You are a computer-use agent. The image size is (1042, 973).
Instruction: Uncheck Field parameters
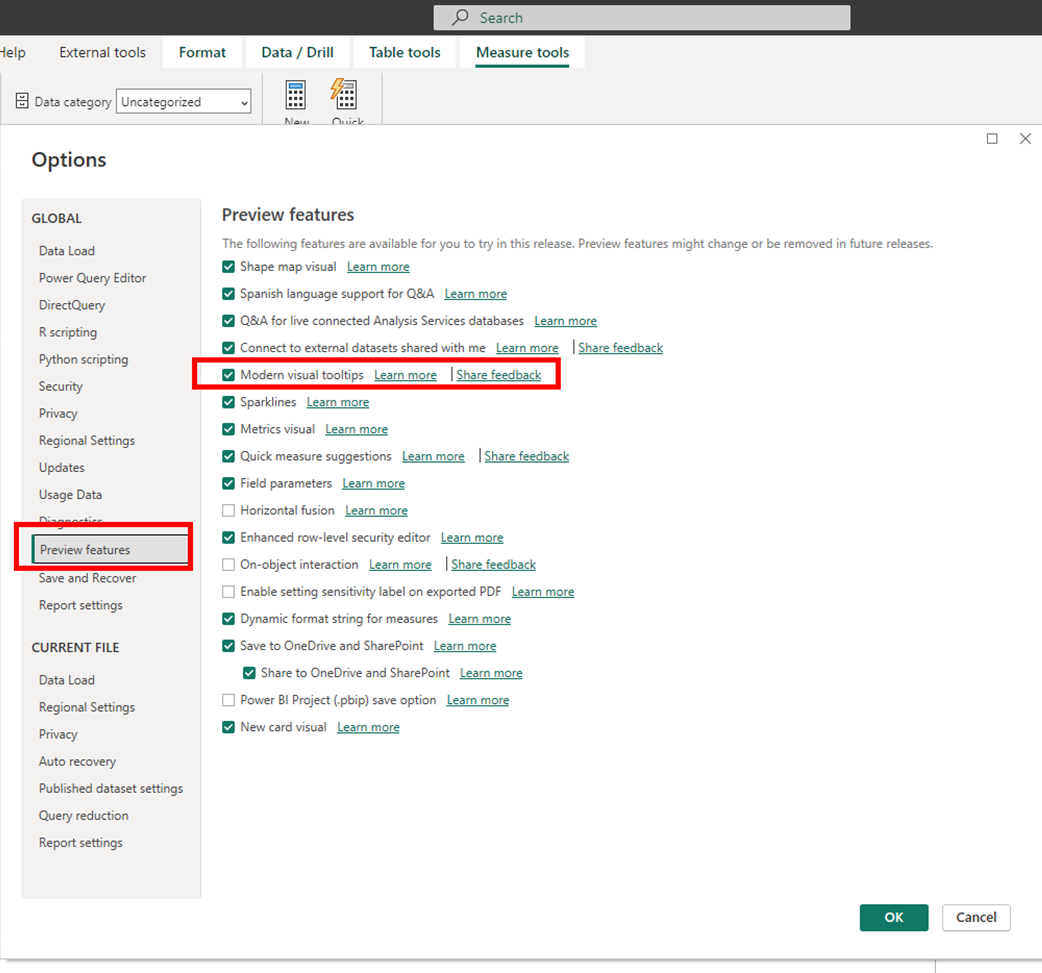click(x=229, y=483)
